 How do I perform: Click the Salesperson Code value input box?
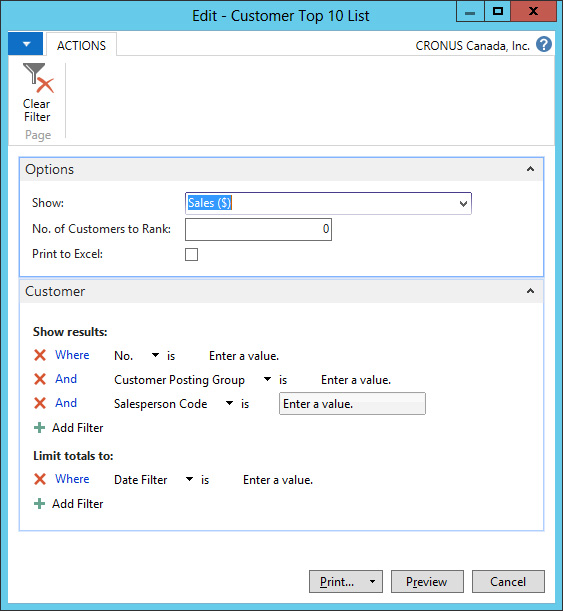(x=352, y=404)
